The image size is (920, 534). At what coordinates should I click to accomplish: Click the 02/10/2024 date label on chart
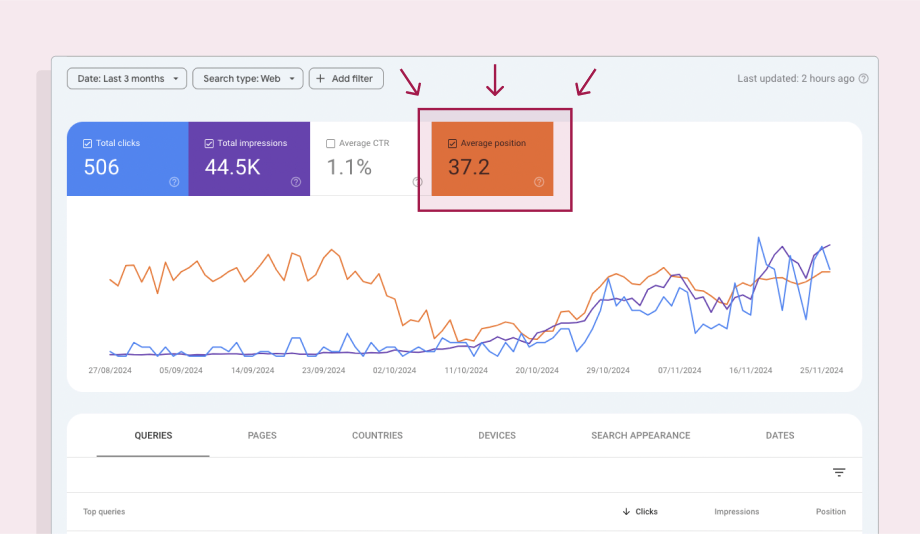tap(394, 370)
